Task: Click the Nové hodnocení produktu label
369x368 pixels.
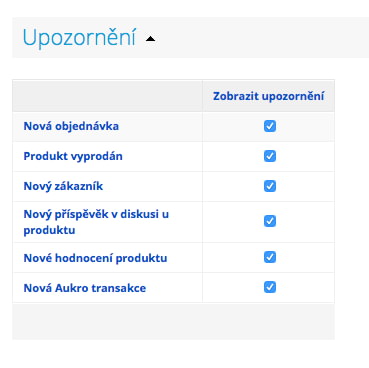Action: 95,258
